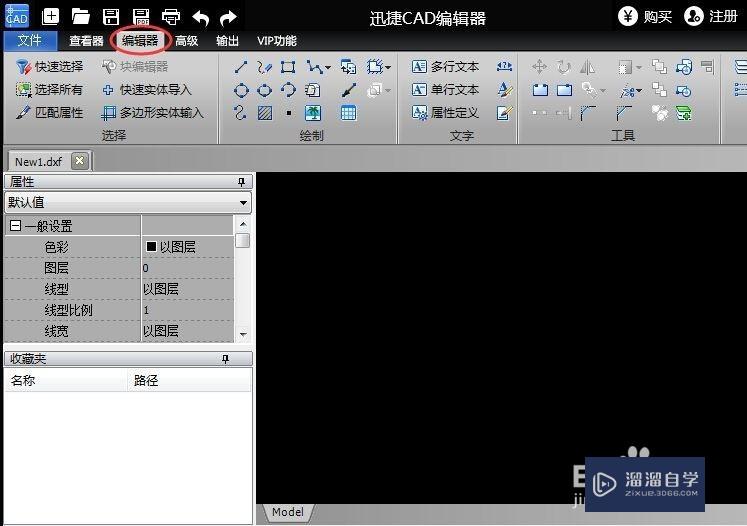Choose the Arc drawing tool
This screenshot has width=747, height=526.
click(x=288, y=90)
